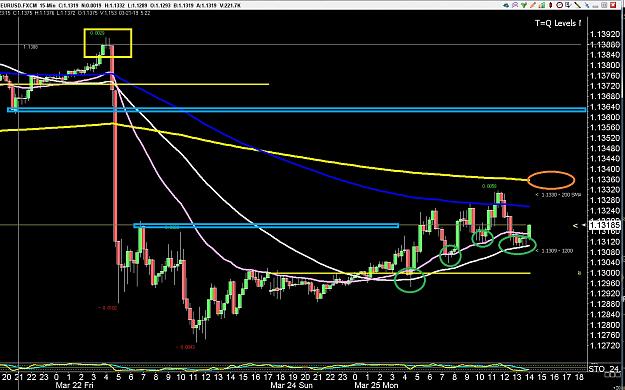
Task: Click the 1.13920 price axis label
Action: pos(604,34)
